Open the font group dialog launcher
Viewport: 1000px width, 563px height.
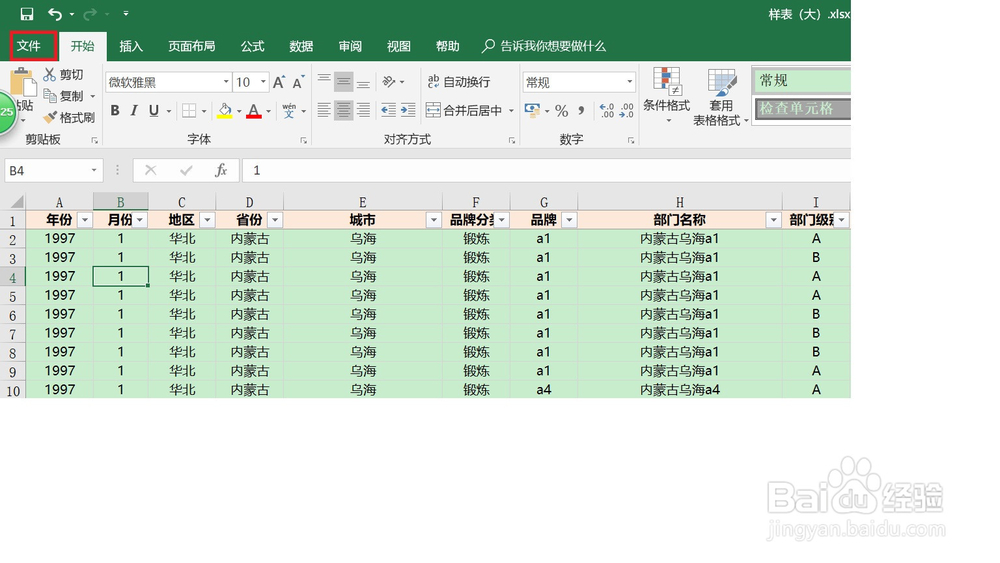(304, 140)
